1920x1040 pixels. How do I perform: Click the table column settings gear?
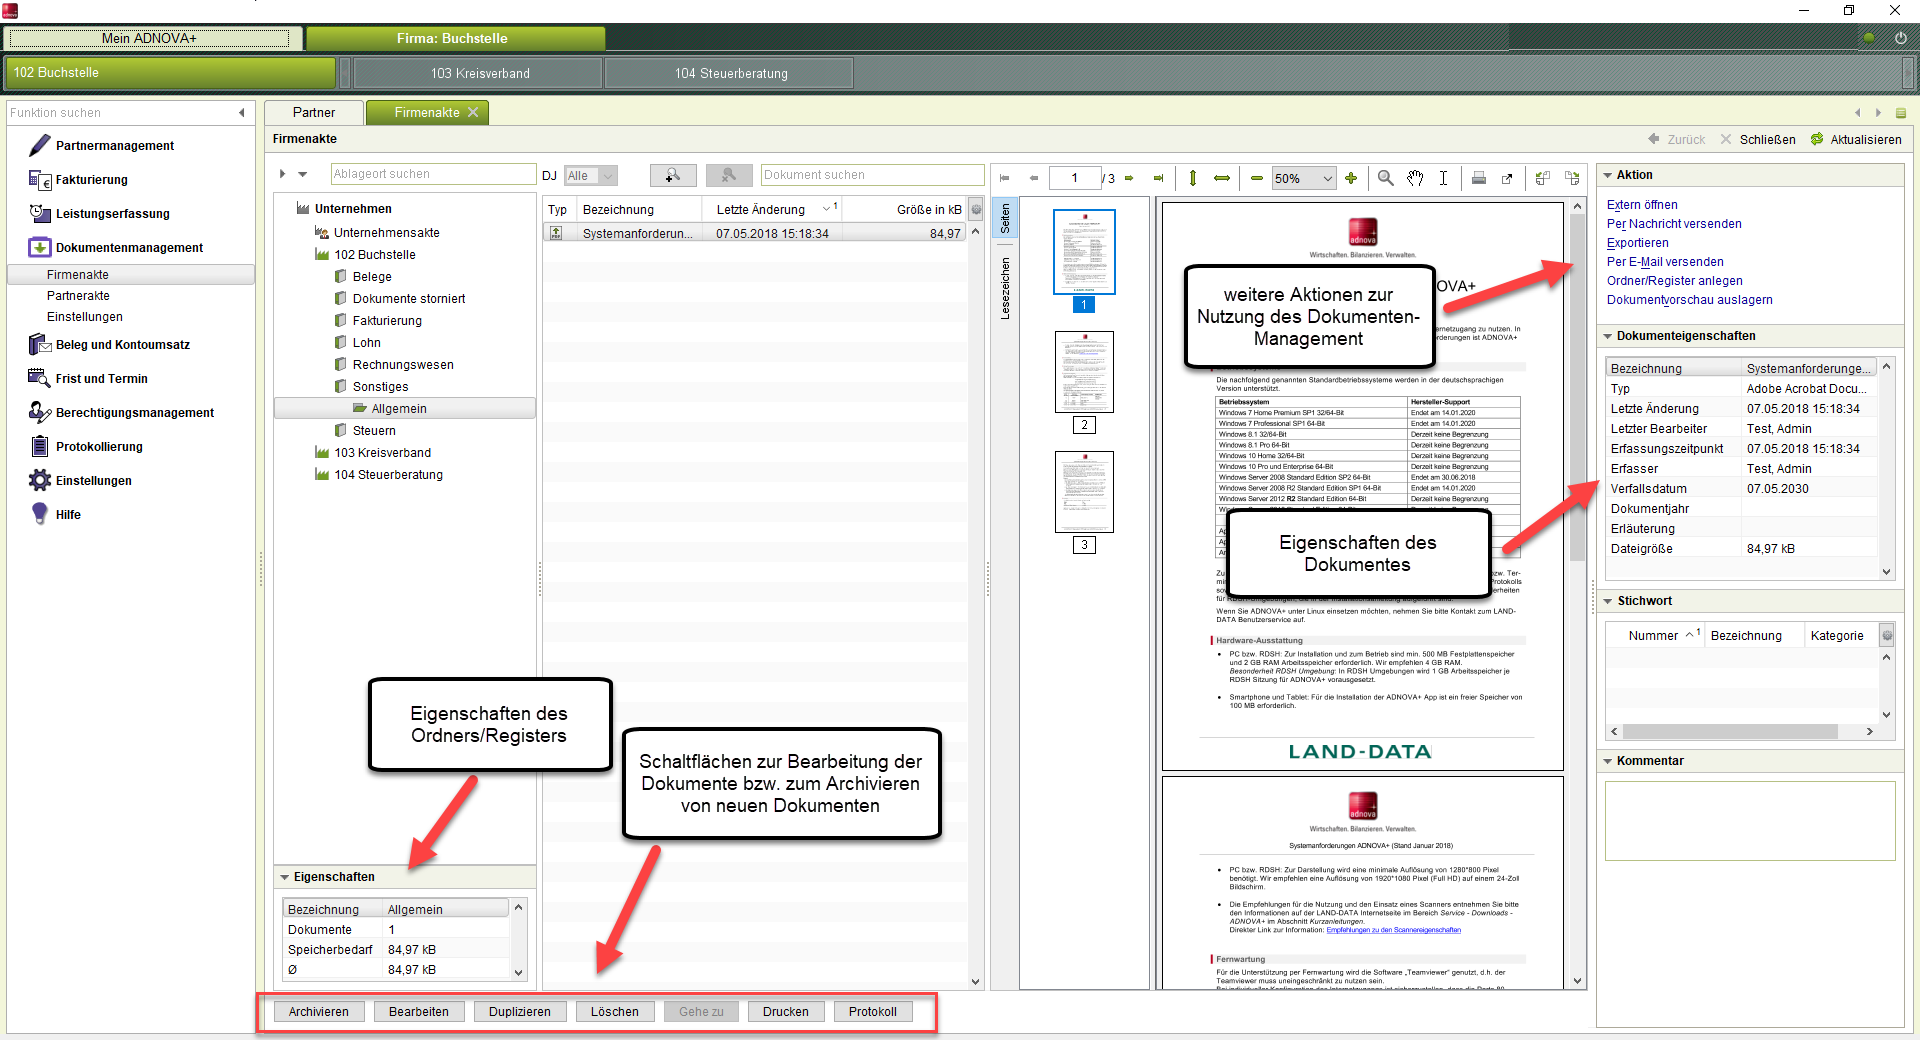977,209
